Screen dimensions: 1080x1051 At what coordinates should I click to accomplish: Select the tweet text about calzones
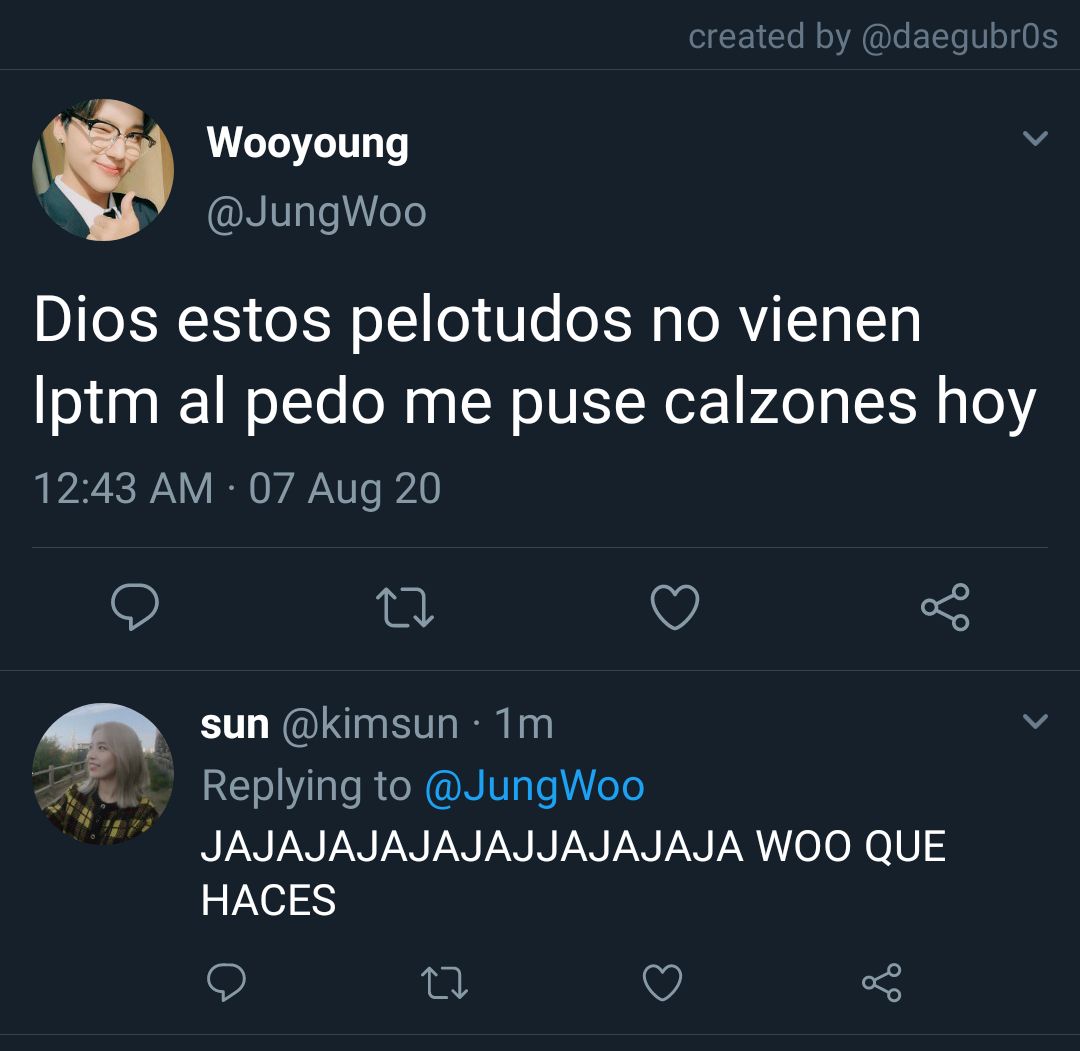tap(535, 361)
